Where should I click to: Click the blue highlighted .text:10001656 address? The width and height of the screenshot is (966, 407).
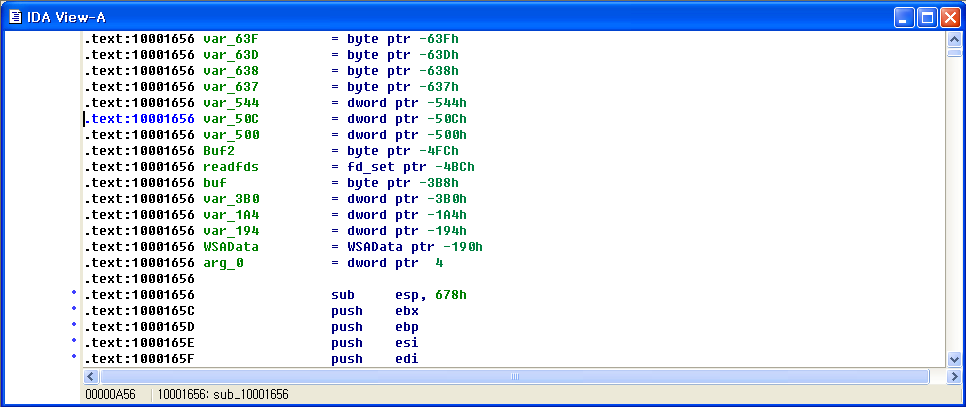click(x=140, y=119)
